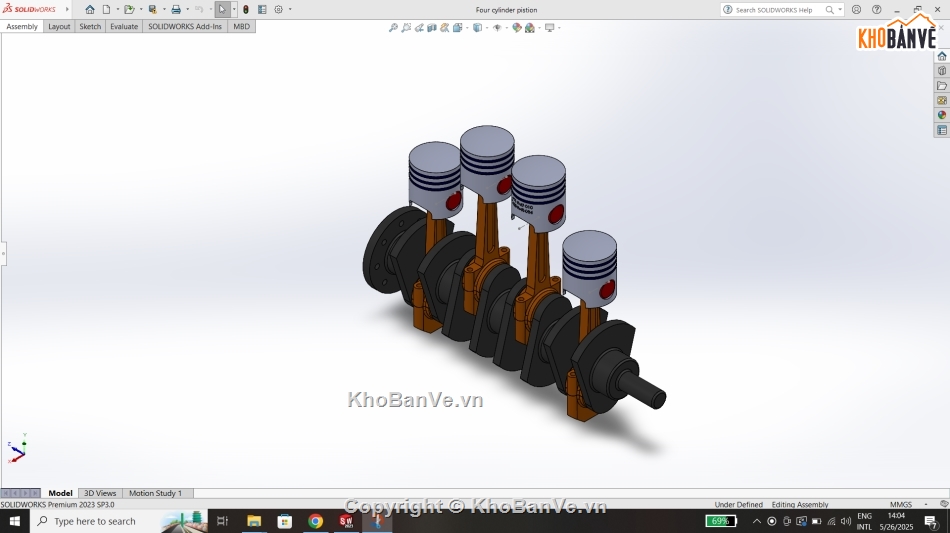Open the MBD tab
950x533 pixels.
point(242,27)
